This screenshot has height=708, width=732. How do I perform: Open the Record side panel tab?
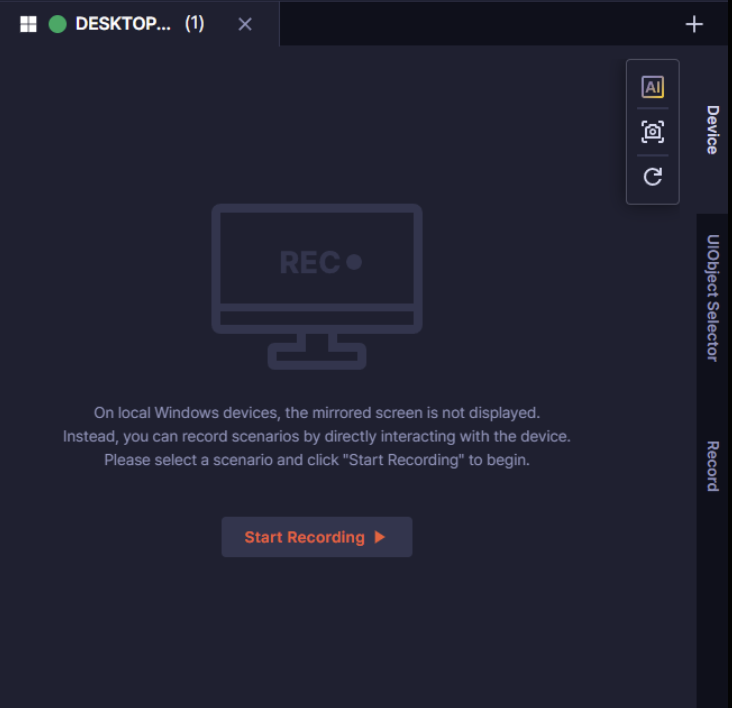[712, 465]
